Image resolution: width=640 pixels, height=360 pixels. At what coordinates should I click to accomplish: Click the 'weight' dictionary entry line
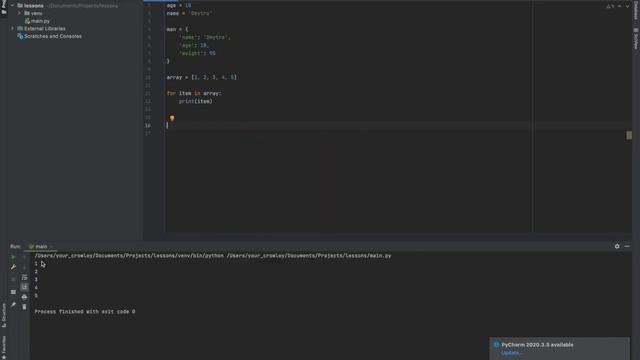[x=197, y=53]
